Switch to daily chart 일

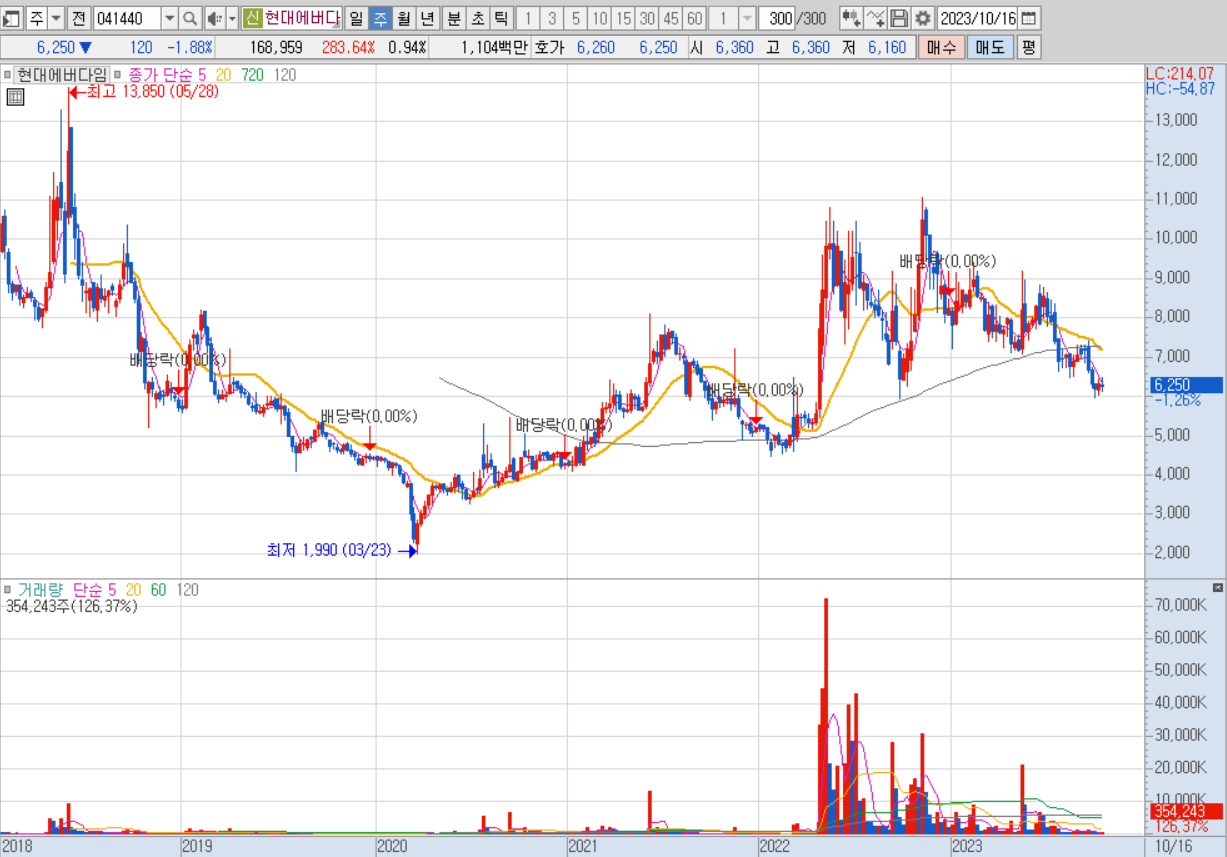click(356, 18)
